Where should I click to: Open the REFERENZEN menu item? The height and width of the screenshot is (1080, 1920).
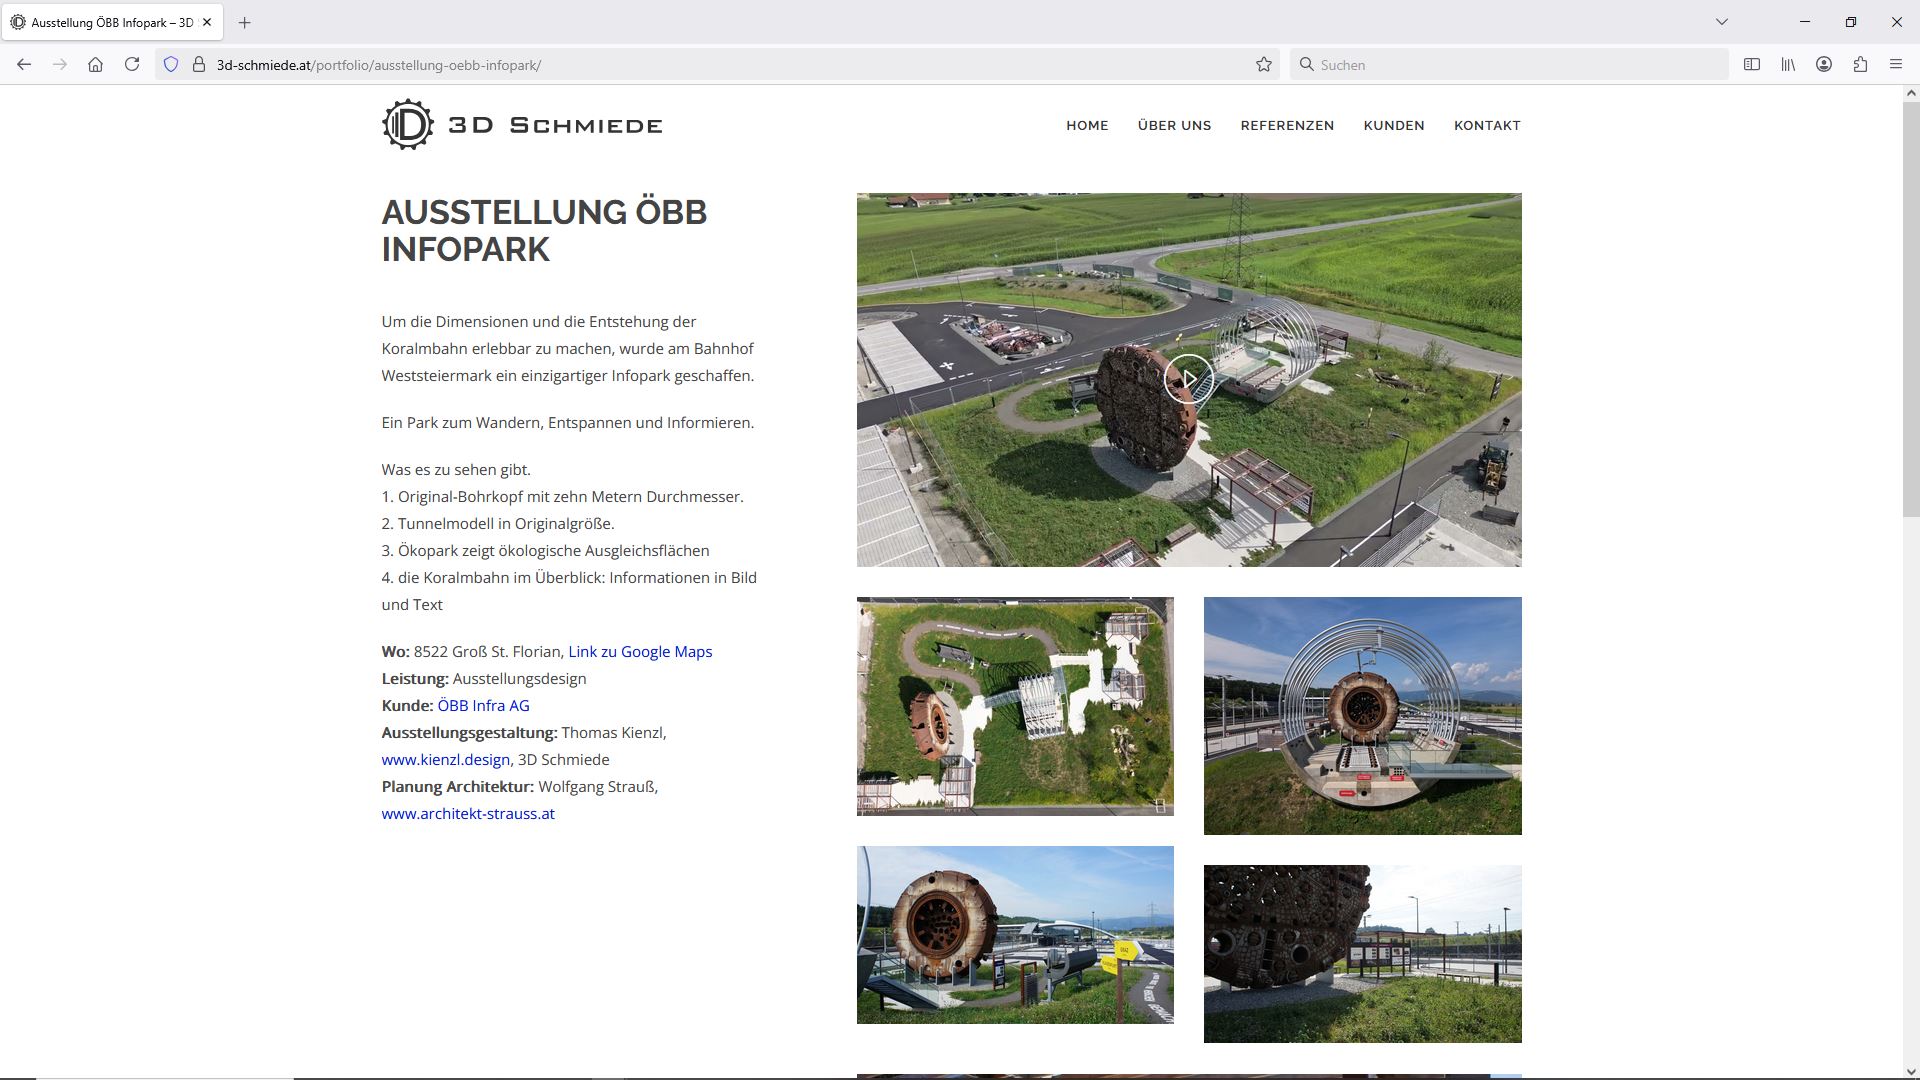(1287, 125)
